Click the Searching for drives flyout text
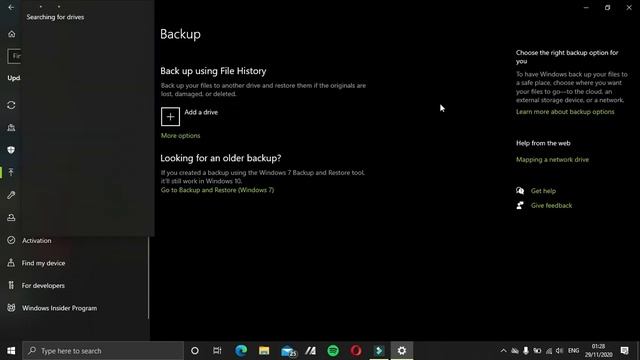Image resolution: width=640 pixels, height=360 pixels. [55, 17]
